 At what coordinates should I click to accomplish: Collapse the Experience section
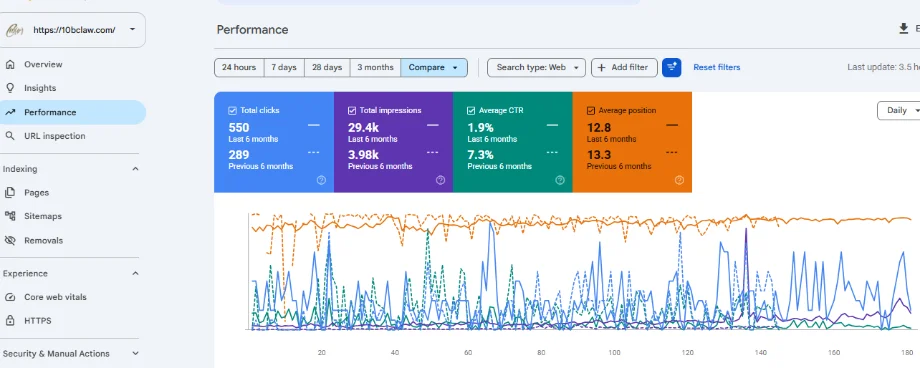(136, 274)
